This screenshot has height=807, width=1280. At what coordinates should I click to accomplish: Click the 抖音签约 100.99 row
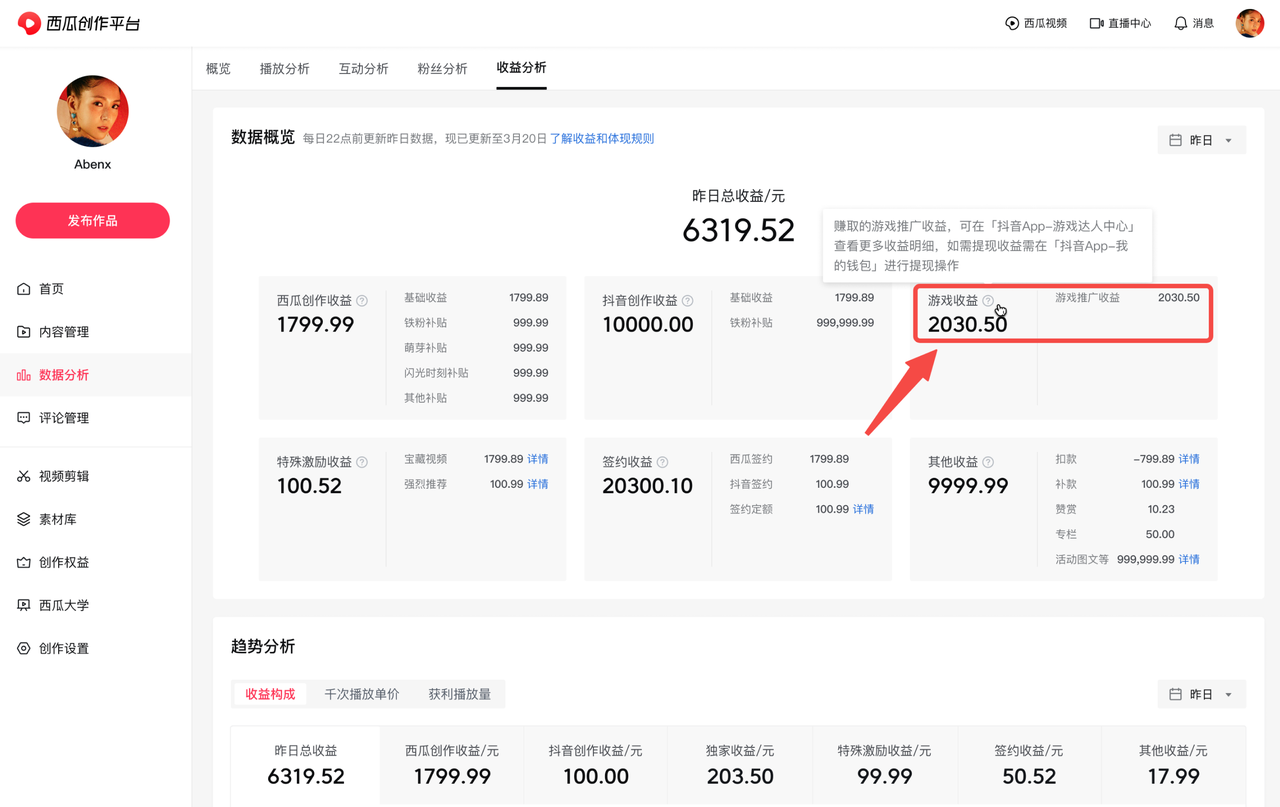(x=789, y=484)
